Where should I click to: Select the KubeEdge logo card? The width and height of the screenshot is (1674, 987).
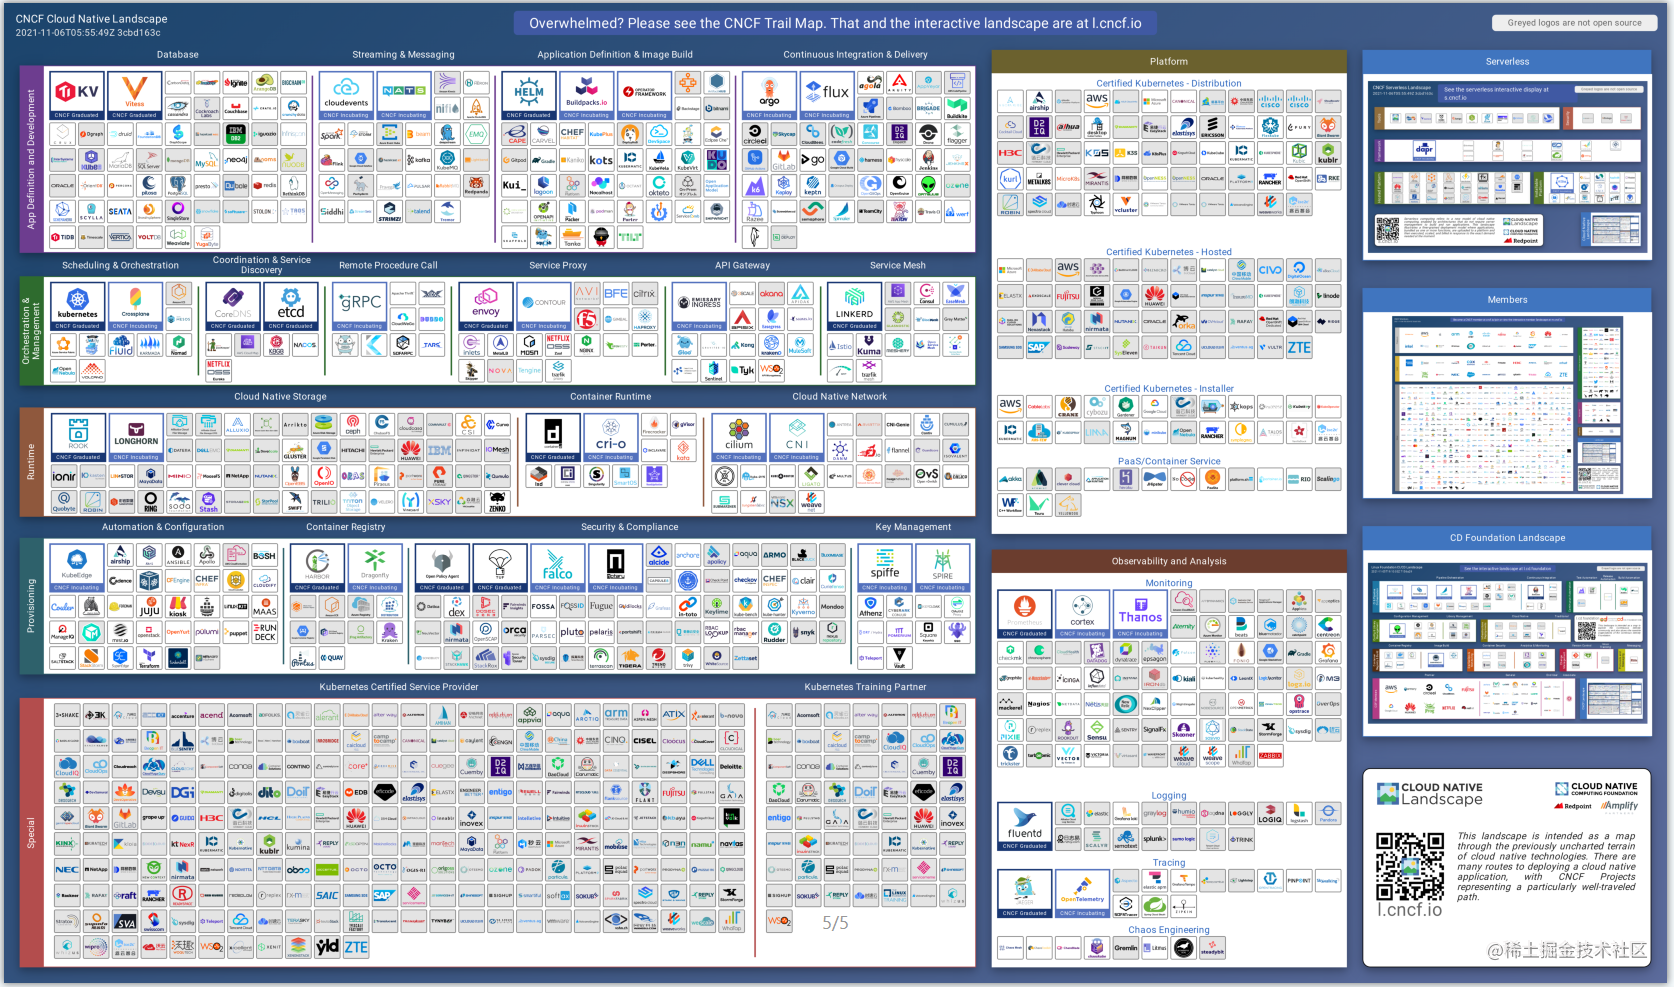(77, 567)
